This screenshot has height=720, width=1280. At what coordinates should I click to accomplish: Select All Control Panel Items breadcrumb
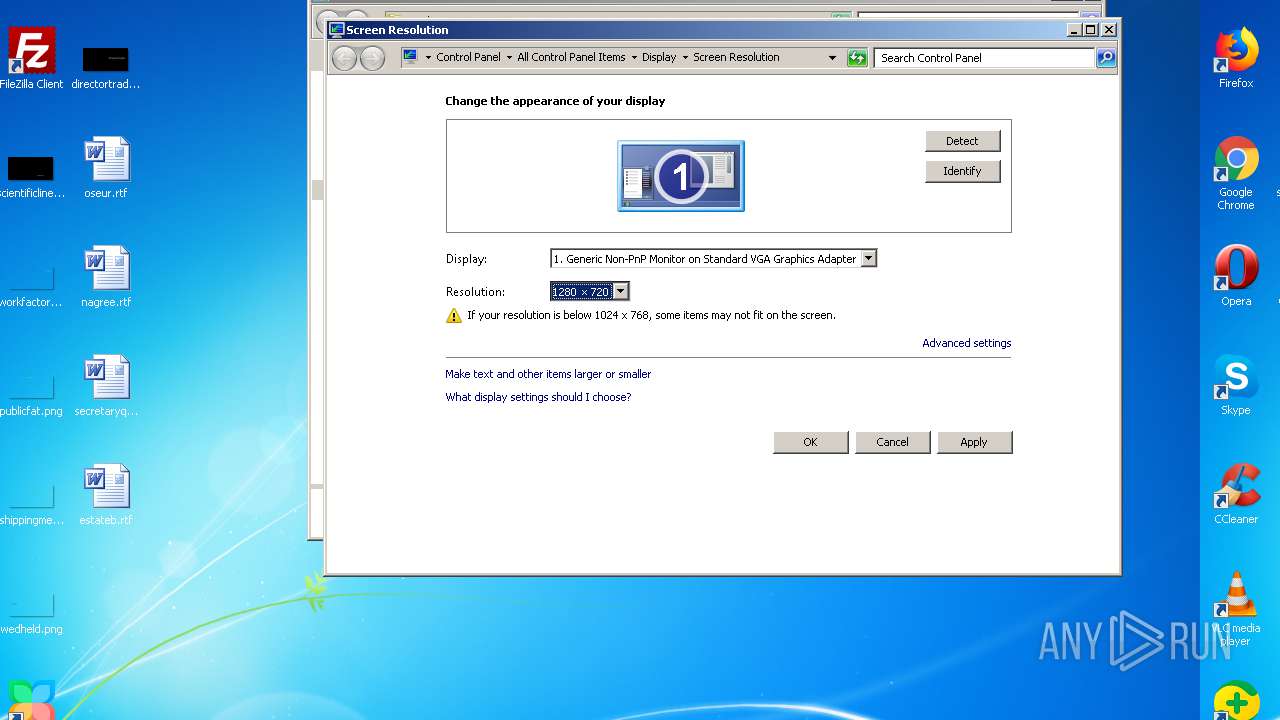pos(571,57)
